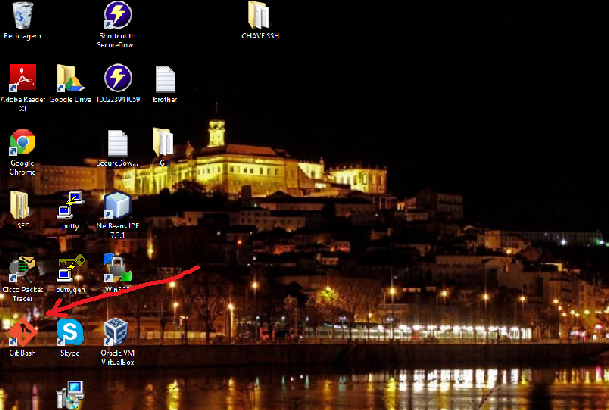Select the PuTTY shortcut icon
Screen dimensions: 609x410
[x=69, y=206]
